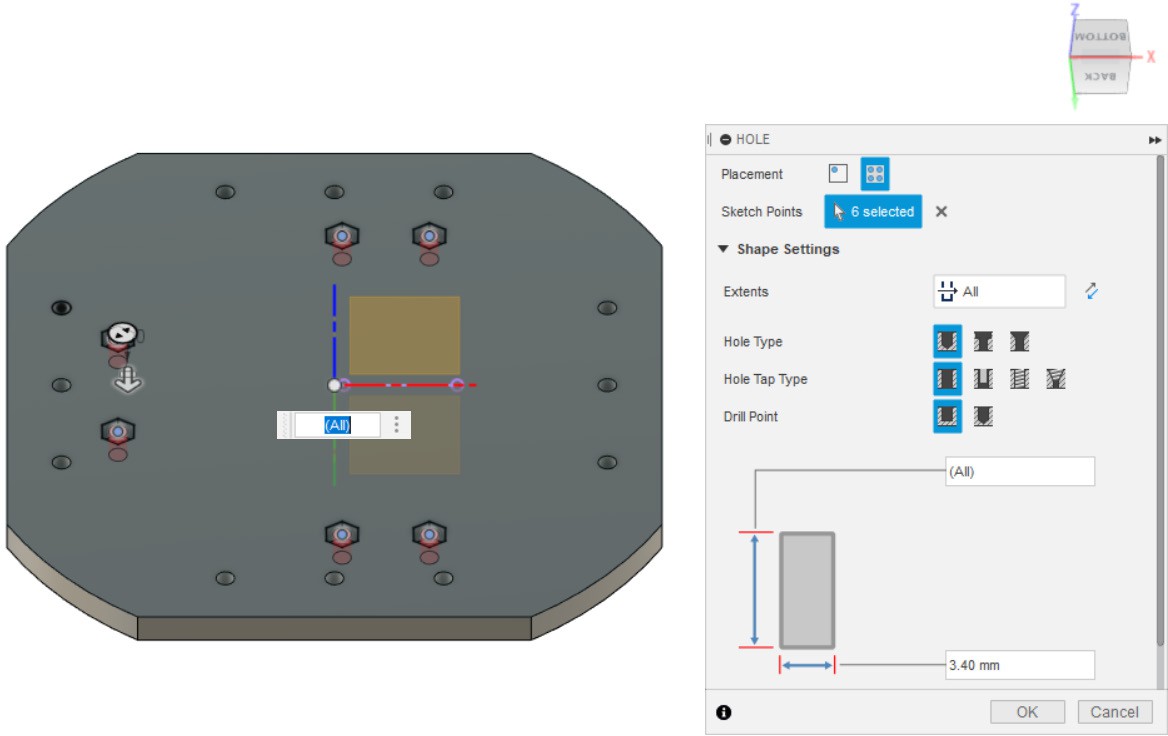Viewport: 1168px width, 736px height.
Task: Click the Cancel button
Action: [x=1114, y=712]
